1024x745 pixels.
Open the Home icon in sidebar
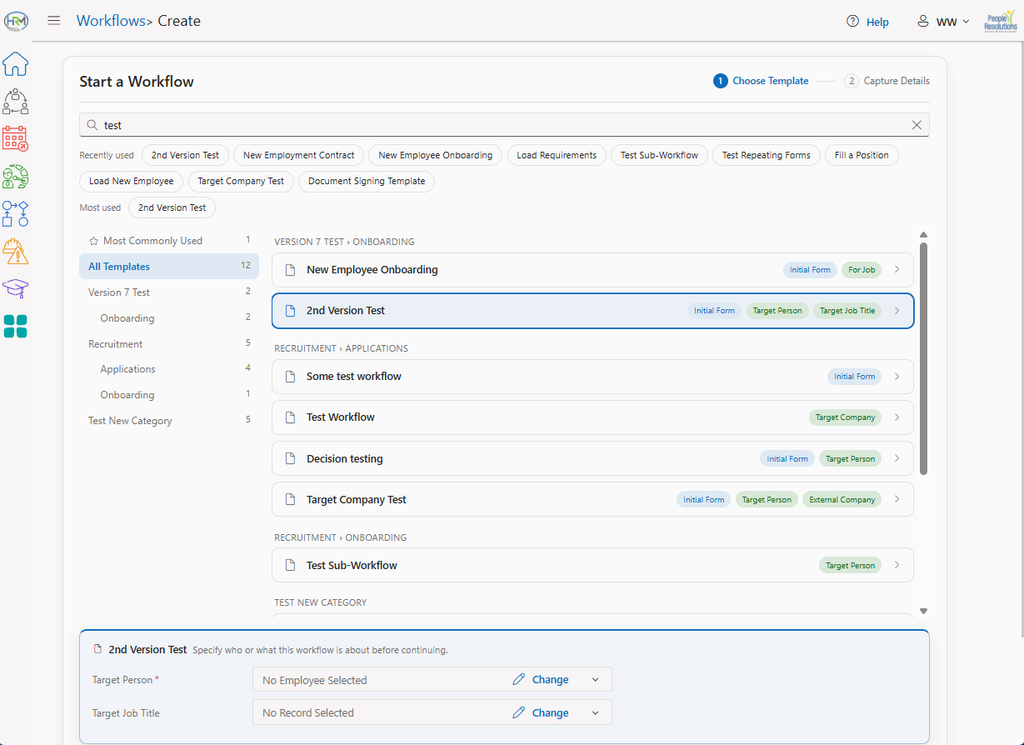(15, 64)
